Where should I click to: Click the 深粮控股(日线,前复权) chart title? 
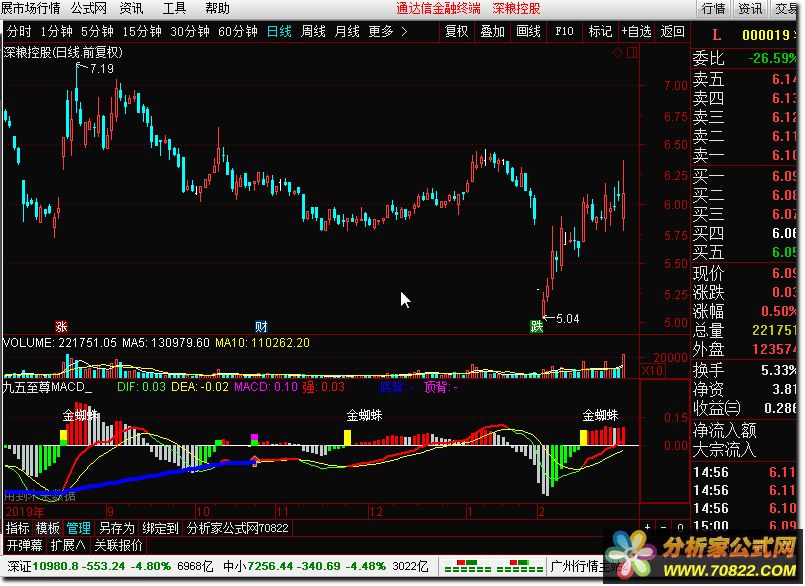click(63, 52)
